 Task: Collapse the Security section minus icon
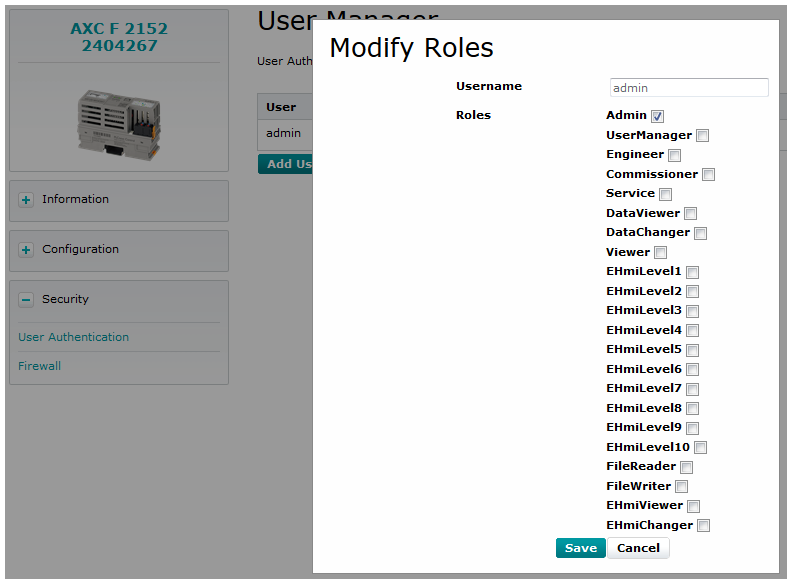26,300
